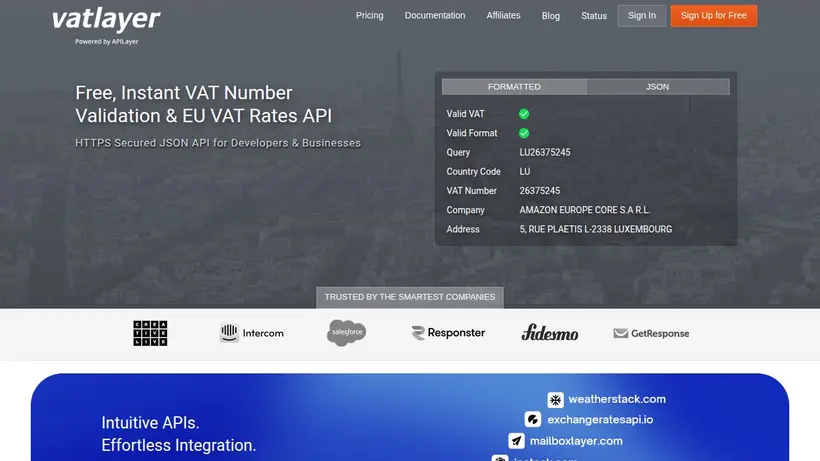Click the Valid Format green checkmark
This screenshot has height=461, width=820.
[x=523, y=133]
